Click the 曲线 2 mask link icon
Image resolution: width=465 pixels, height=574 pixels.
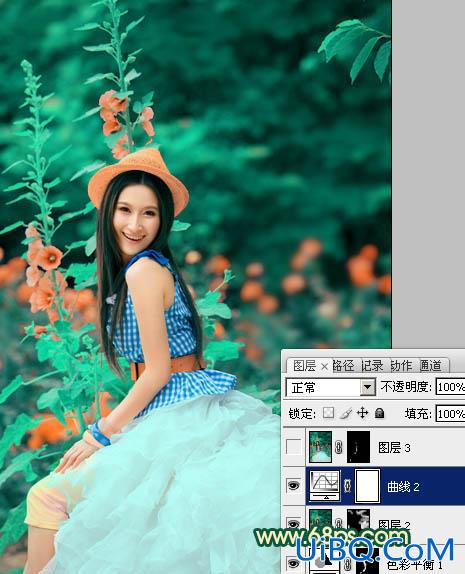(347, 486)
